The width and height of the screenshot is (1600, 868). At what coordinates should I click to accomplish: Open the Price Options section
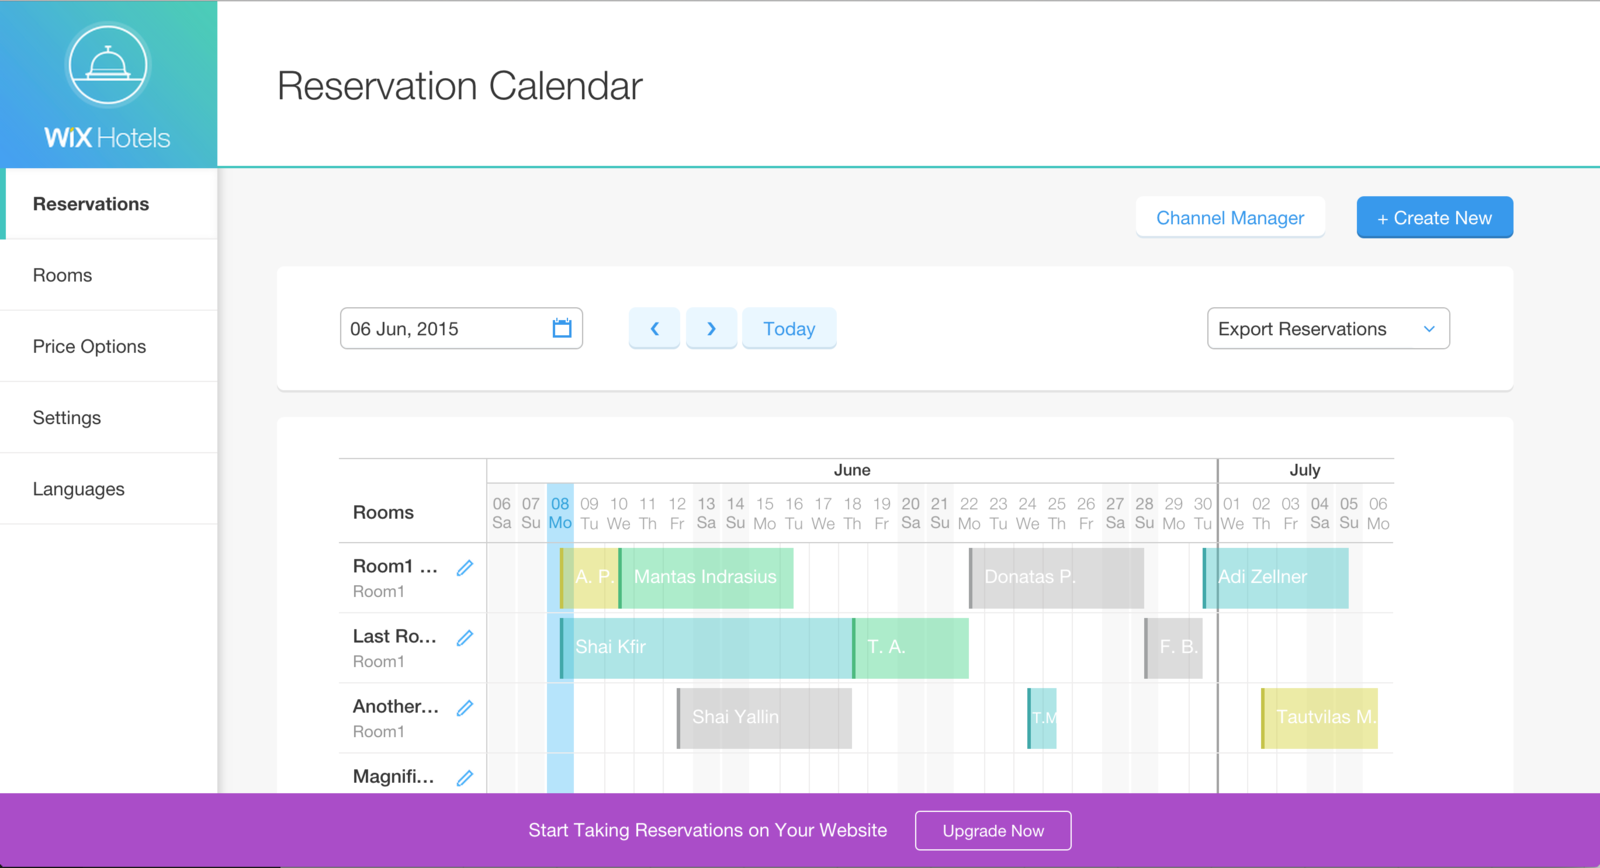point(109,346)
